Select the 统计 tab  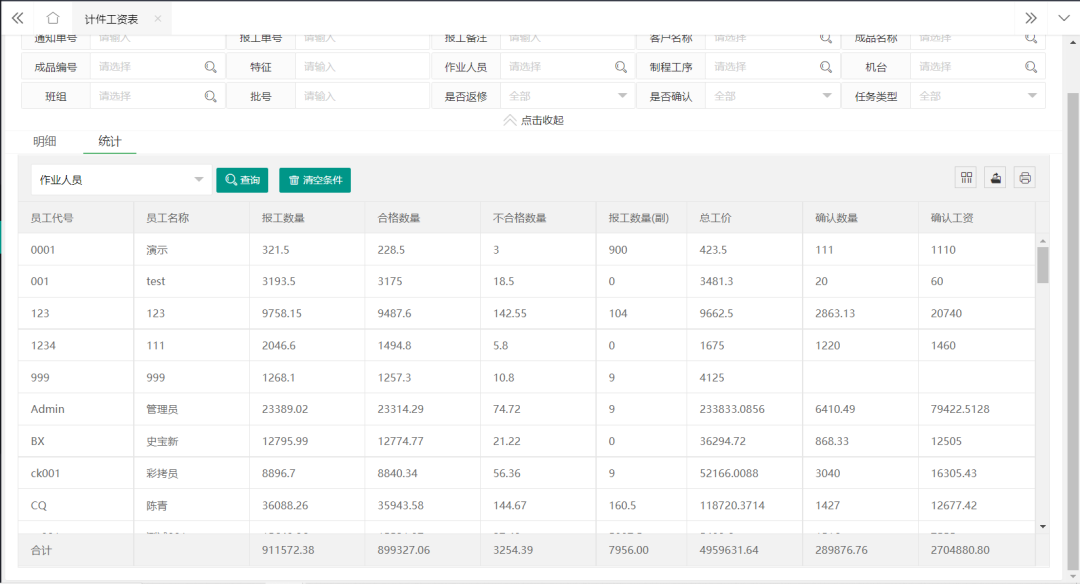[x=110, y=141]
